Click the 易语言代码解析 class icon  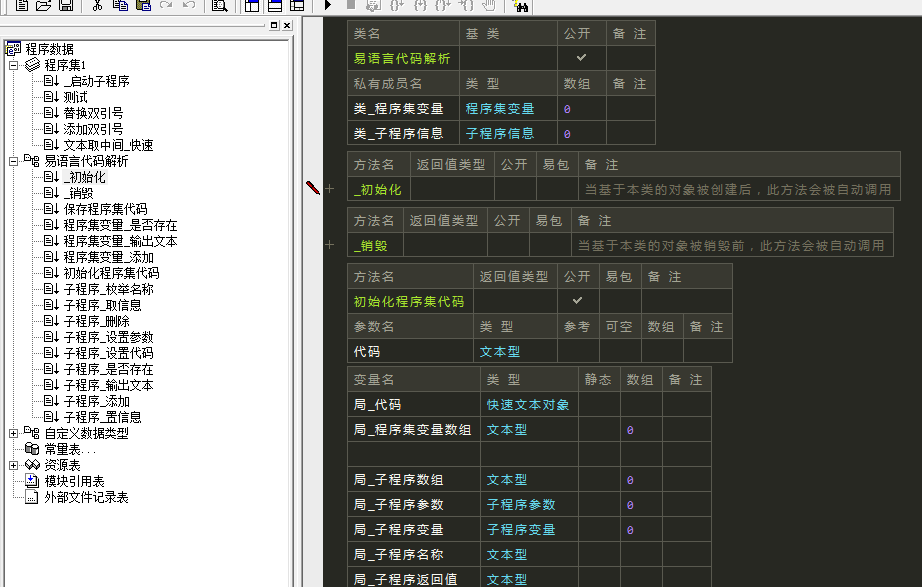pyautogui.click(x=32, y=161)
